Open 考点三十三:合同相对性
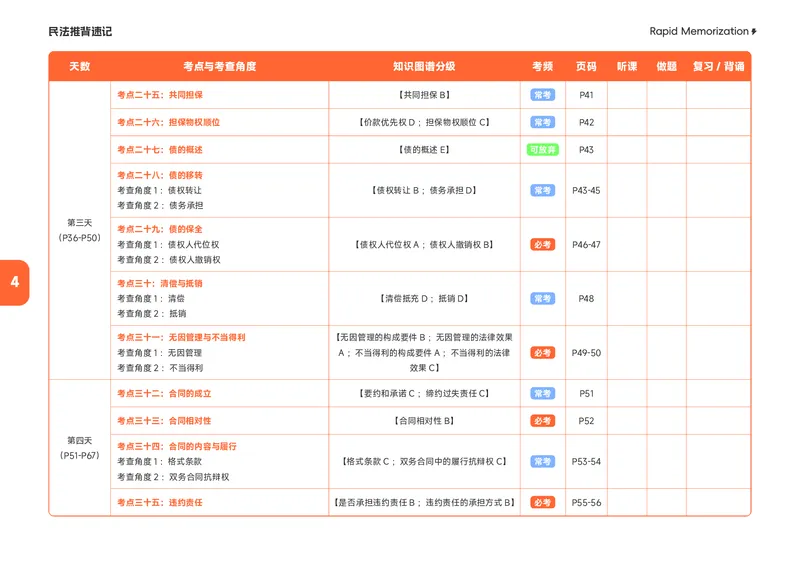800x566 pixels. [x=164, y=421]
